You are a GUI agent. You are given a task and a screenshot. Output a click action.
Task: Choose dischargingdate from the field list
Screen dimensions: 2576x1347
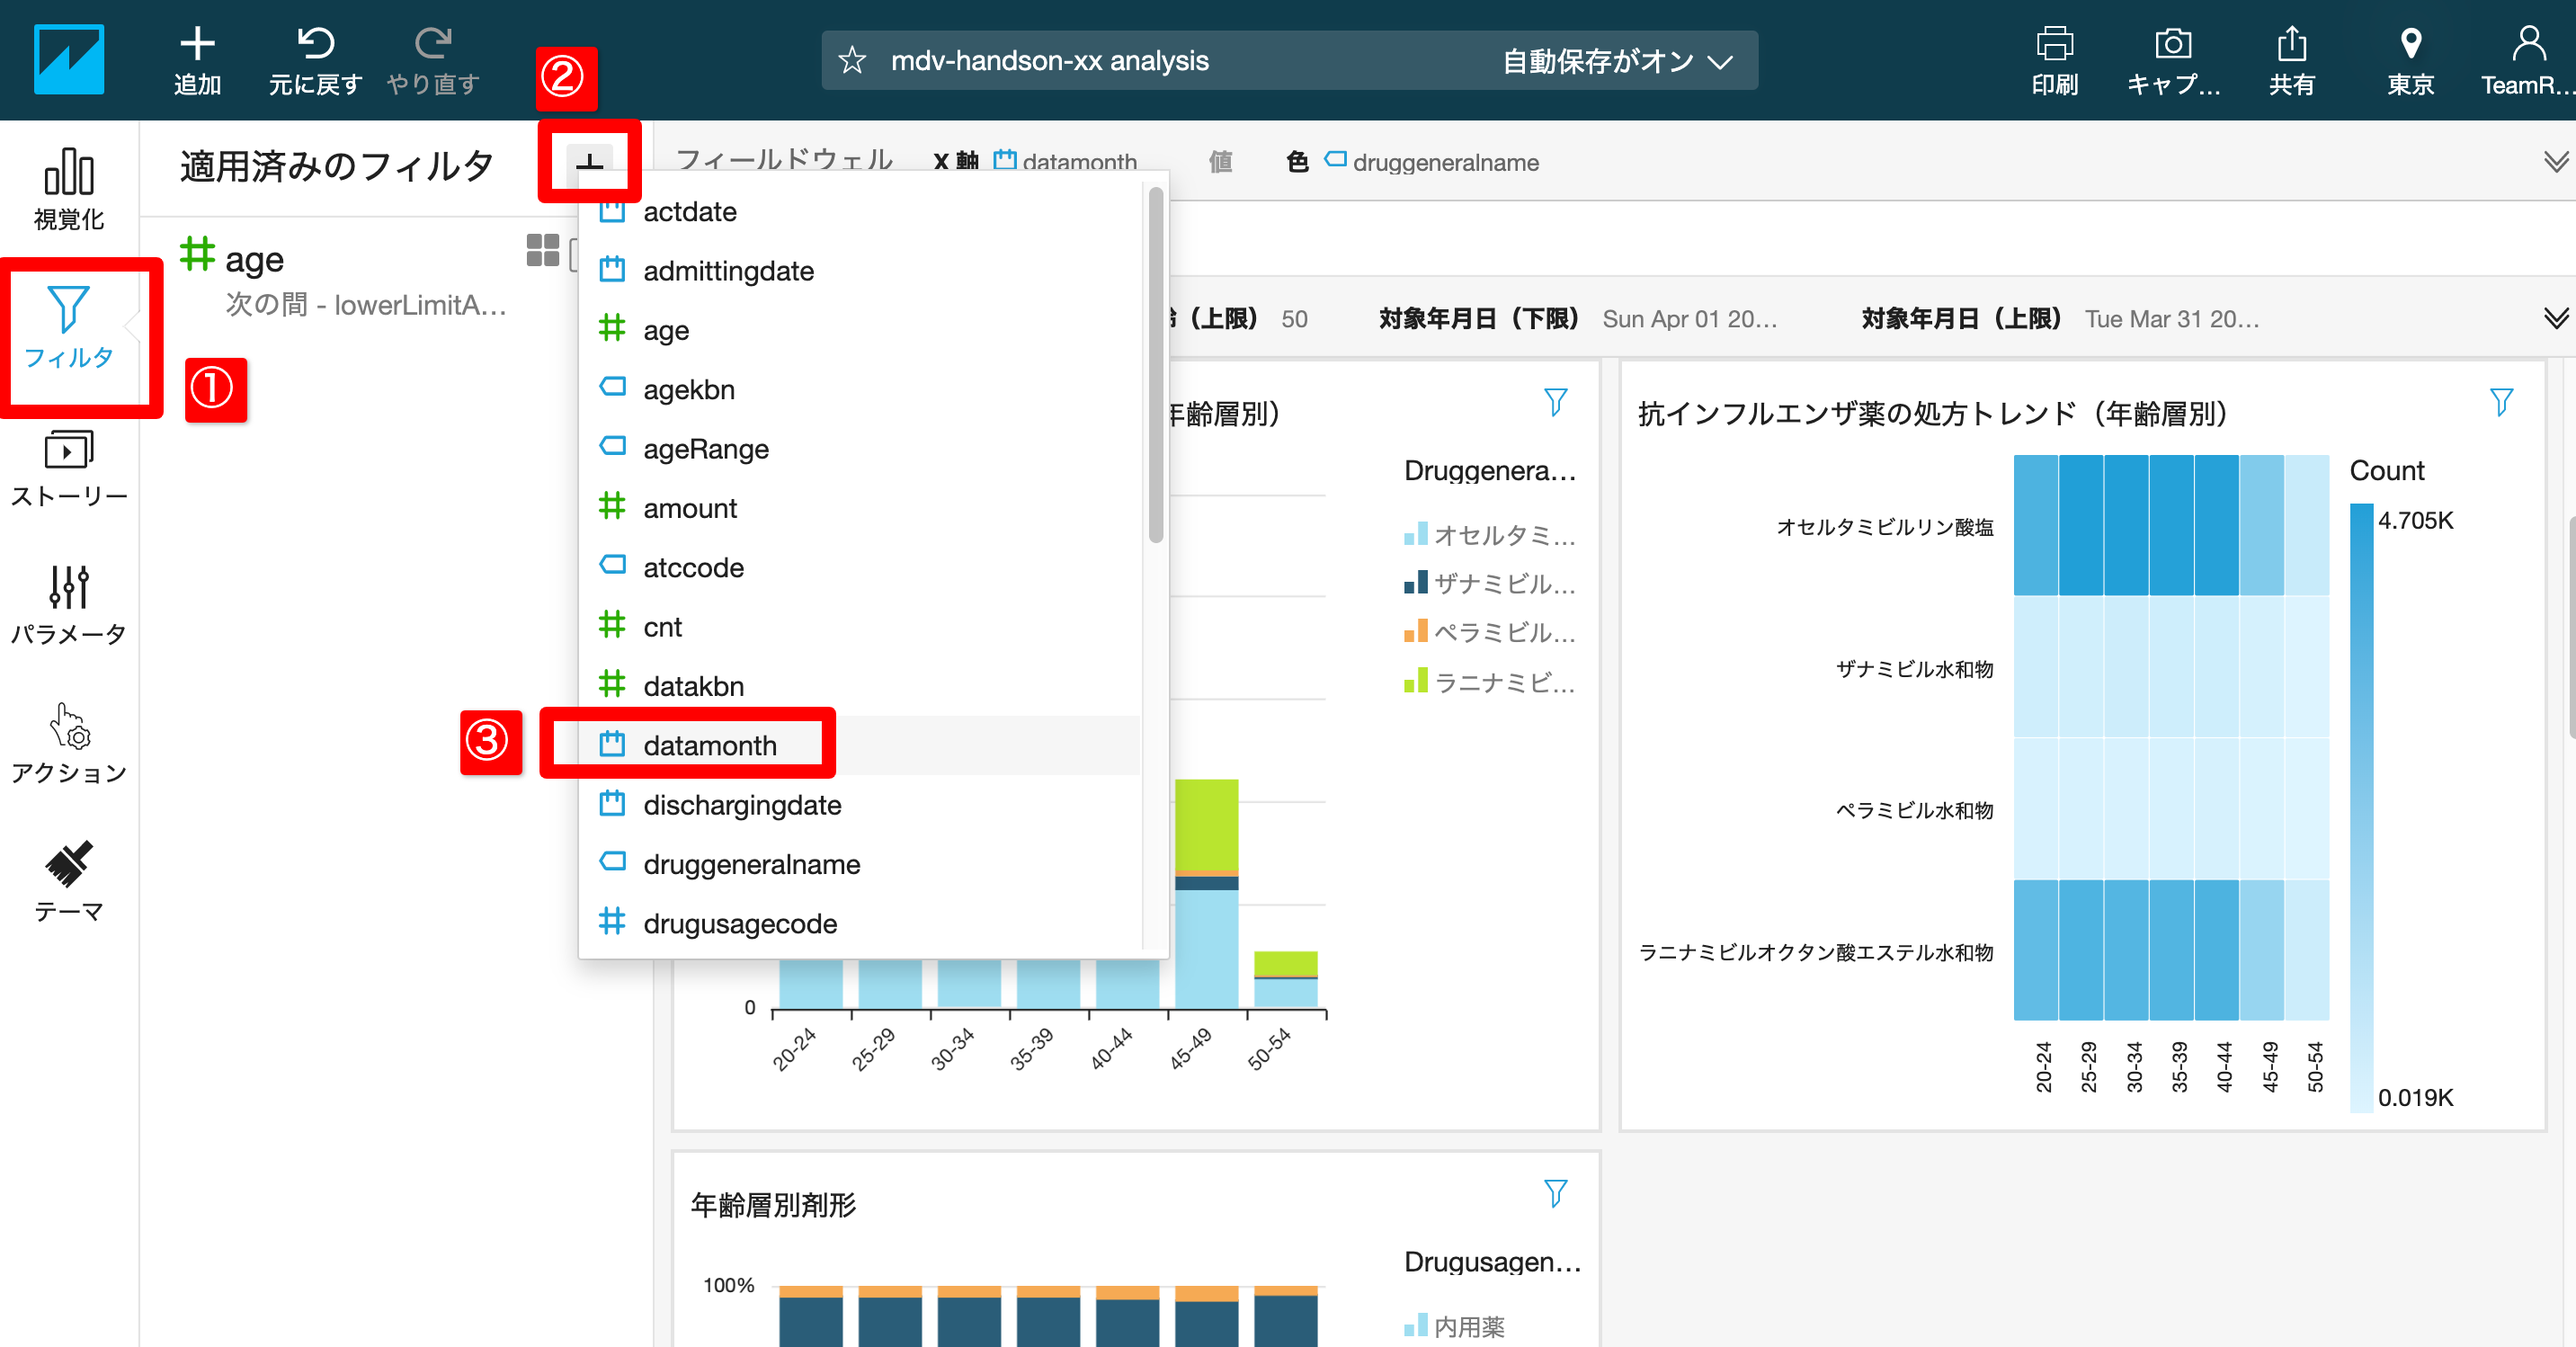pos(860,805)
